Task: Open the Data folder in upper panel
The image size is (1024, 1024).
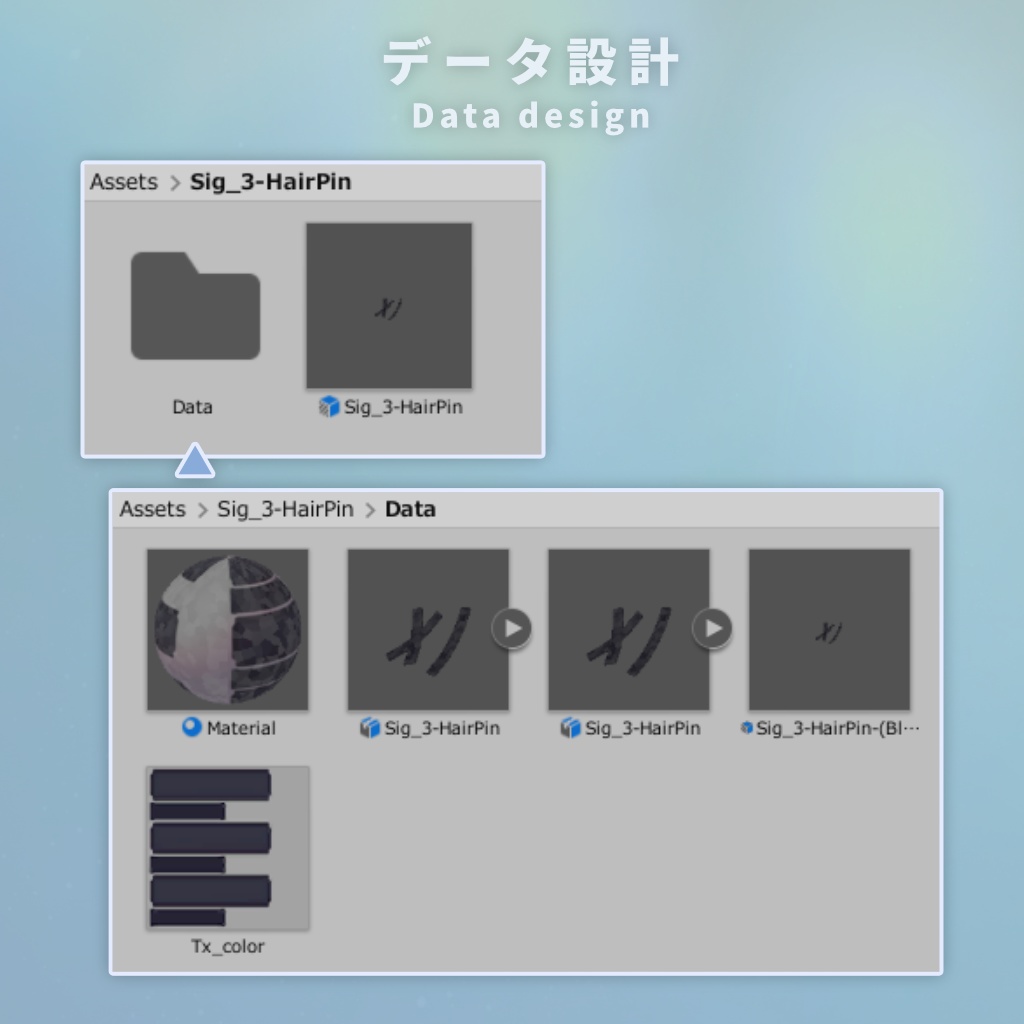Action: pos(193,305)
